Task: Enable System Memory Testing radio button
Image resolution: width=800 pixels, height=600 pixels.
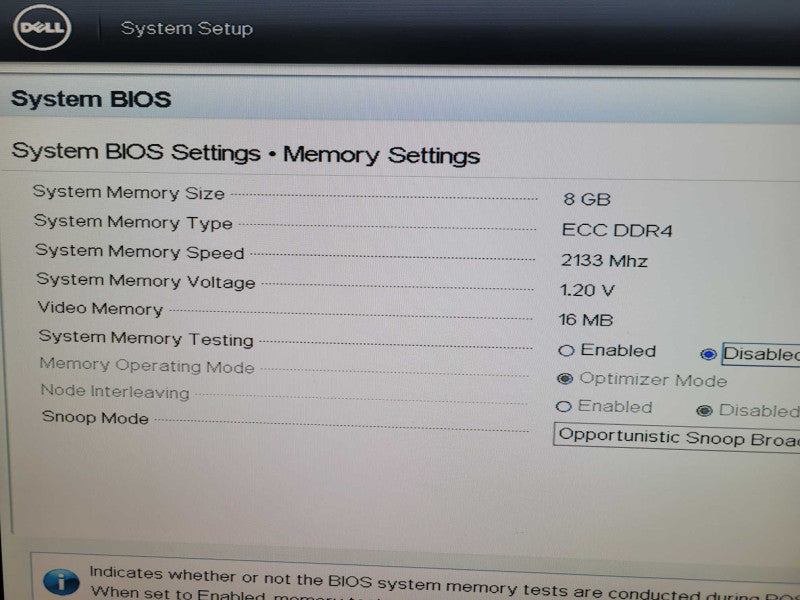Action: (566, 351)
